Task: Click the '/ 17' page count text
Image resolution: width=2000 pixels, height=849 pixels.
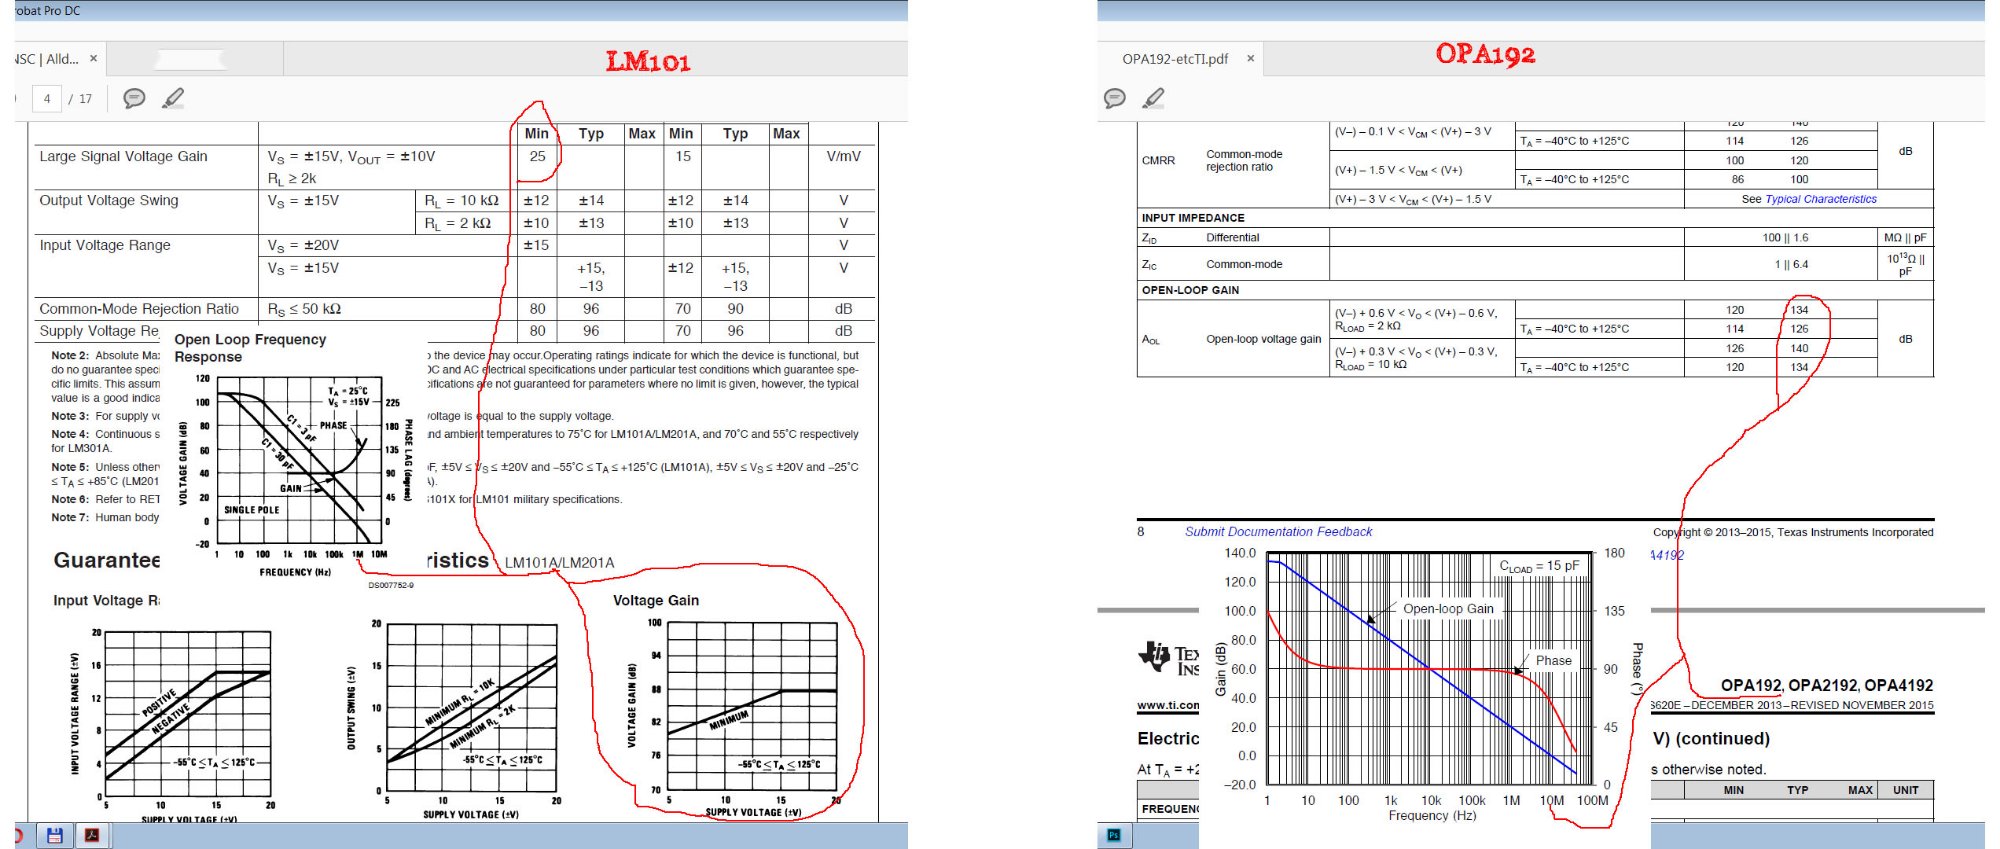Action: tap(80, 99)
